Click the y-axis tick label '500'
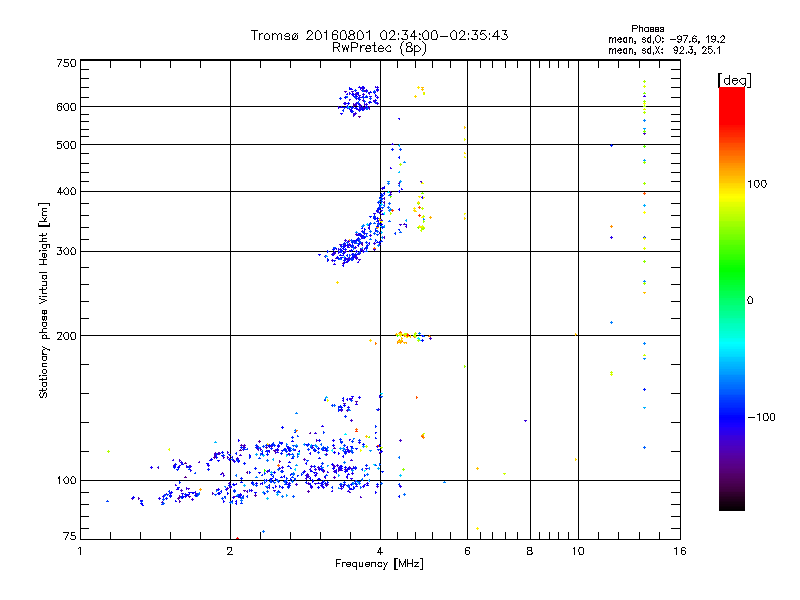The height and width of the screenshot is (600, 800). click(x=66, y=145)
